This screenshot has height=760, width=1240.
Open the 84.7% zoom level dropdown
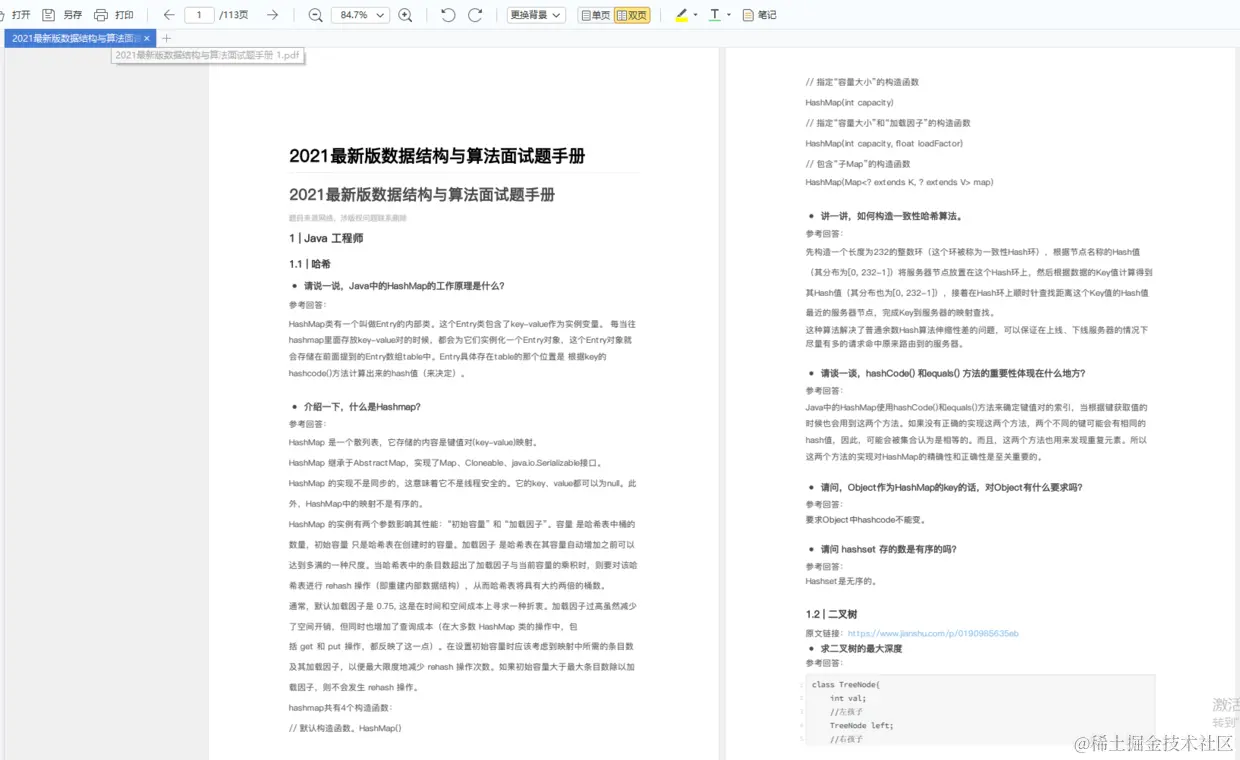pos(360,15)
